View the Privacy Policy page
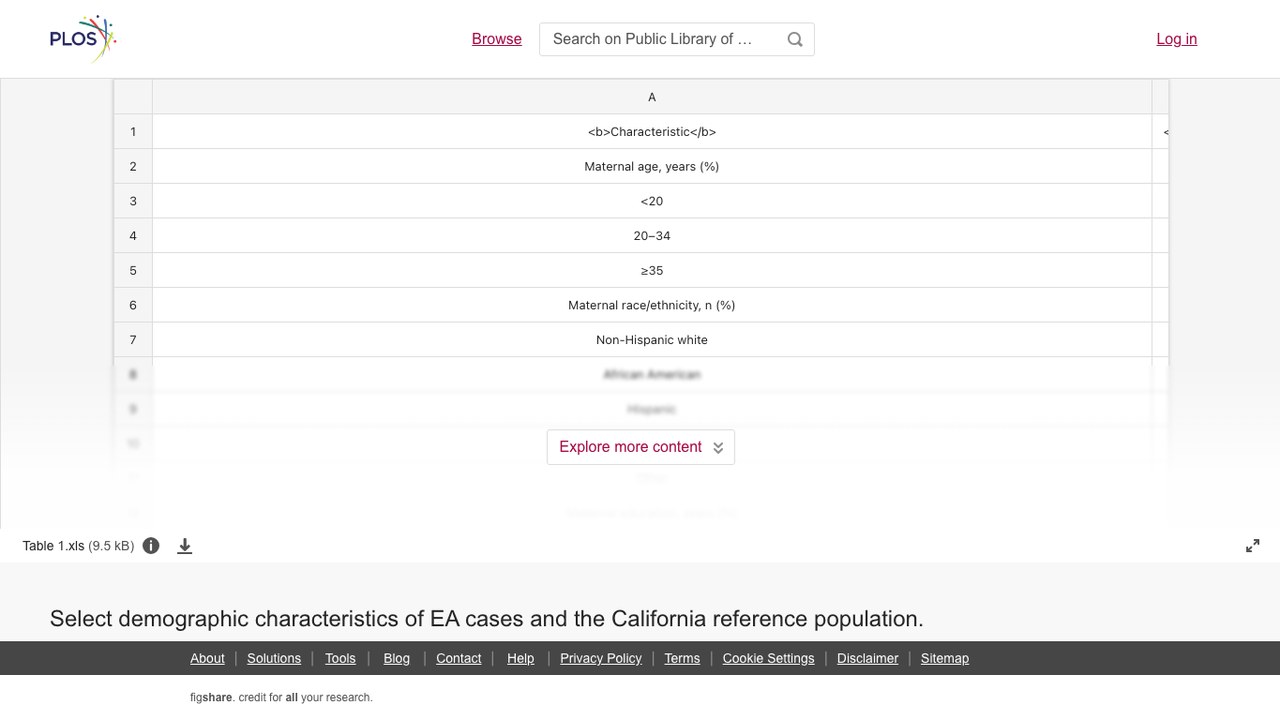1280x720 pixels. point(601,658)
